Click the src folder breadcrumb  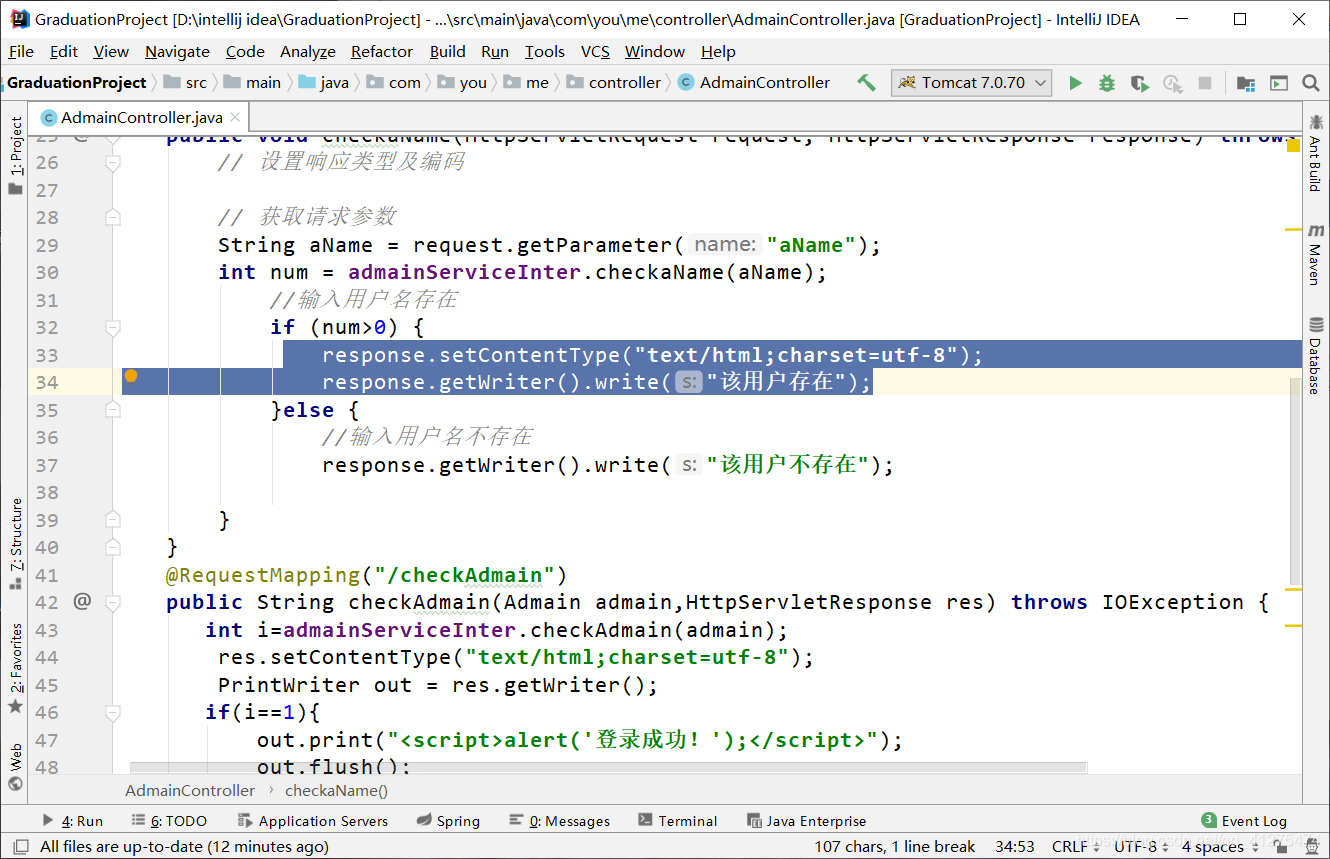(x=186, y=83)
